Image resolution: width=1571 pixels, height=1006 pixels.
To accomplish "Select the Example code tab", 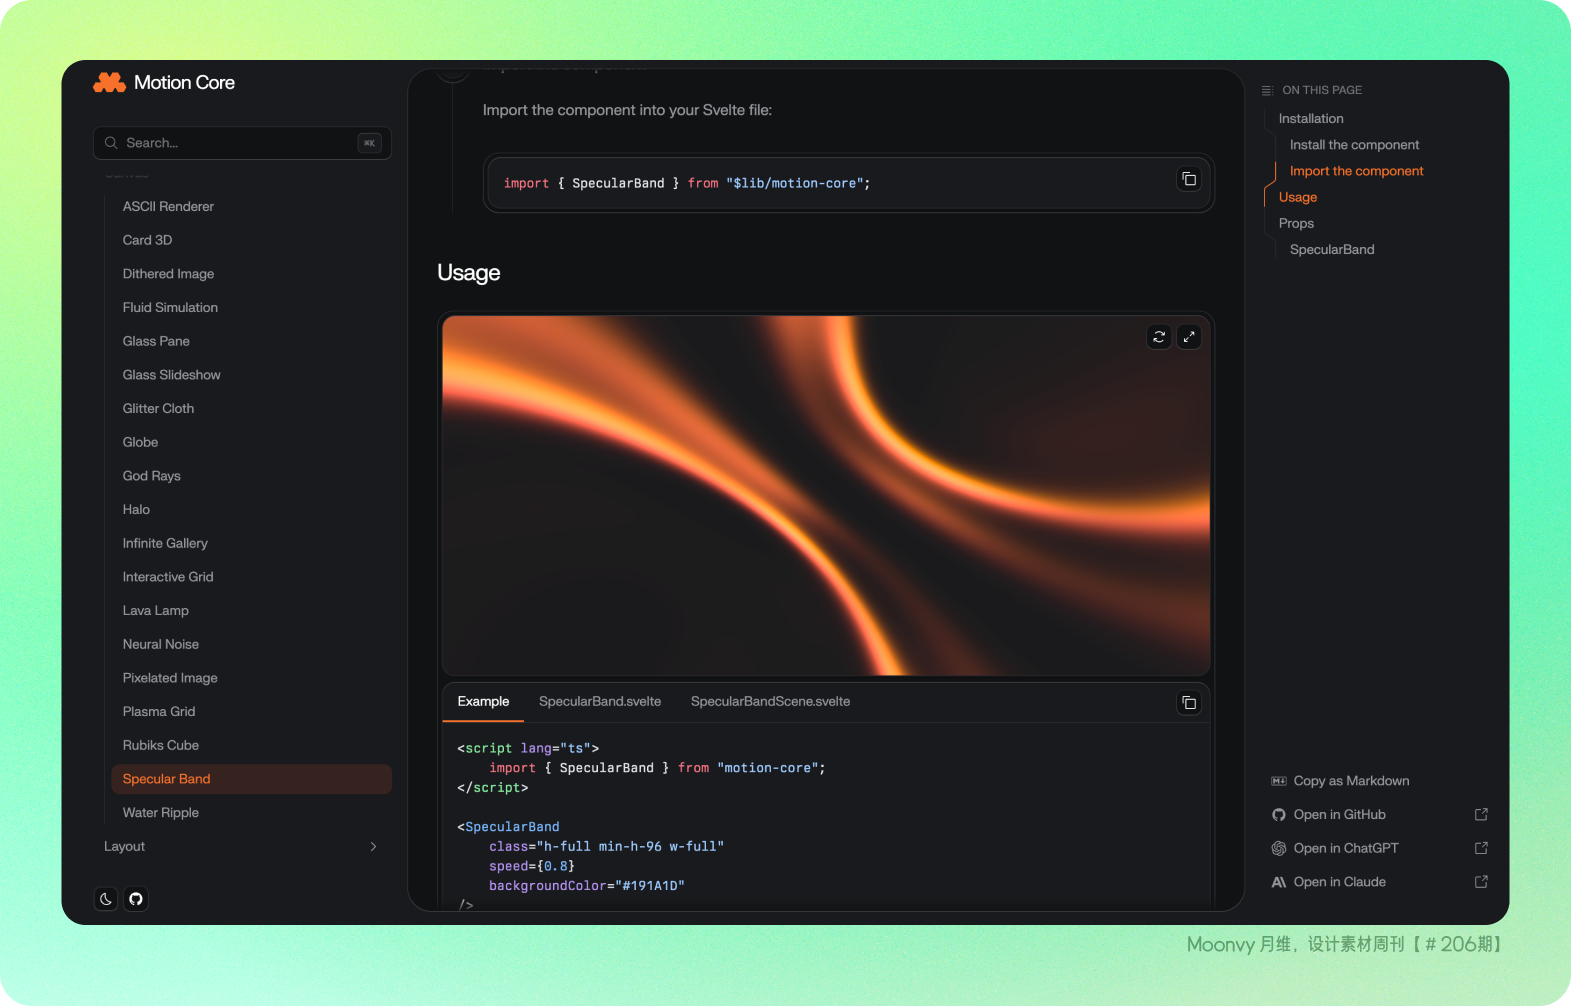I will click(483, 702).
